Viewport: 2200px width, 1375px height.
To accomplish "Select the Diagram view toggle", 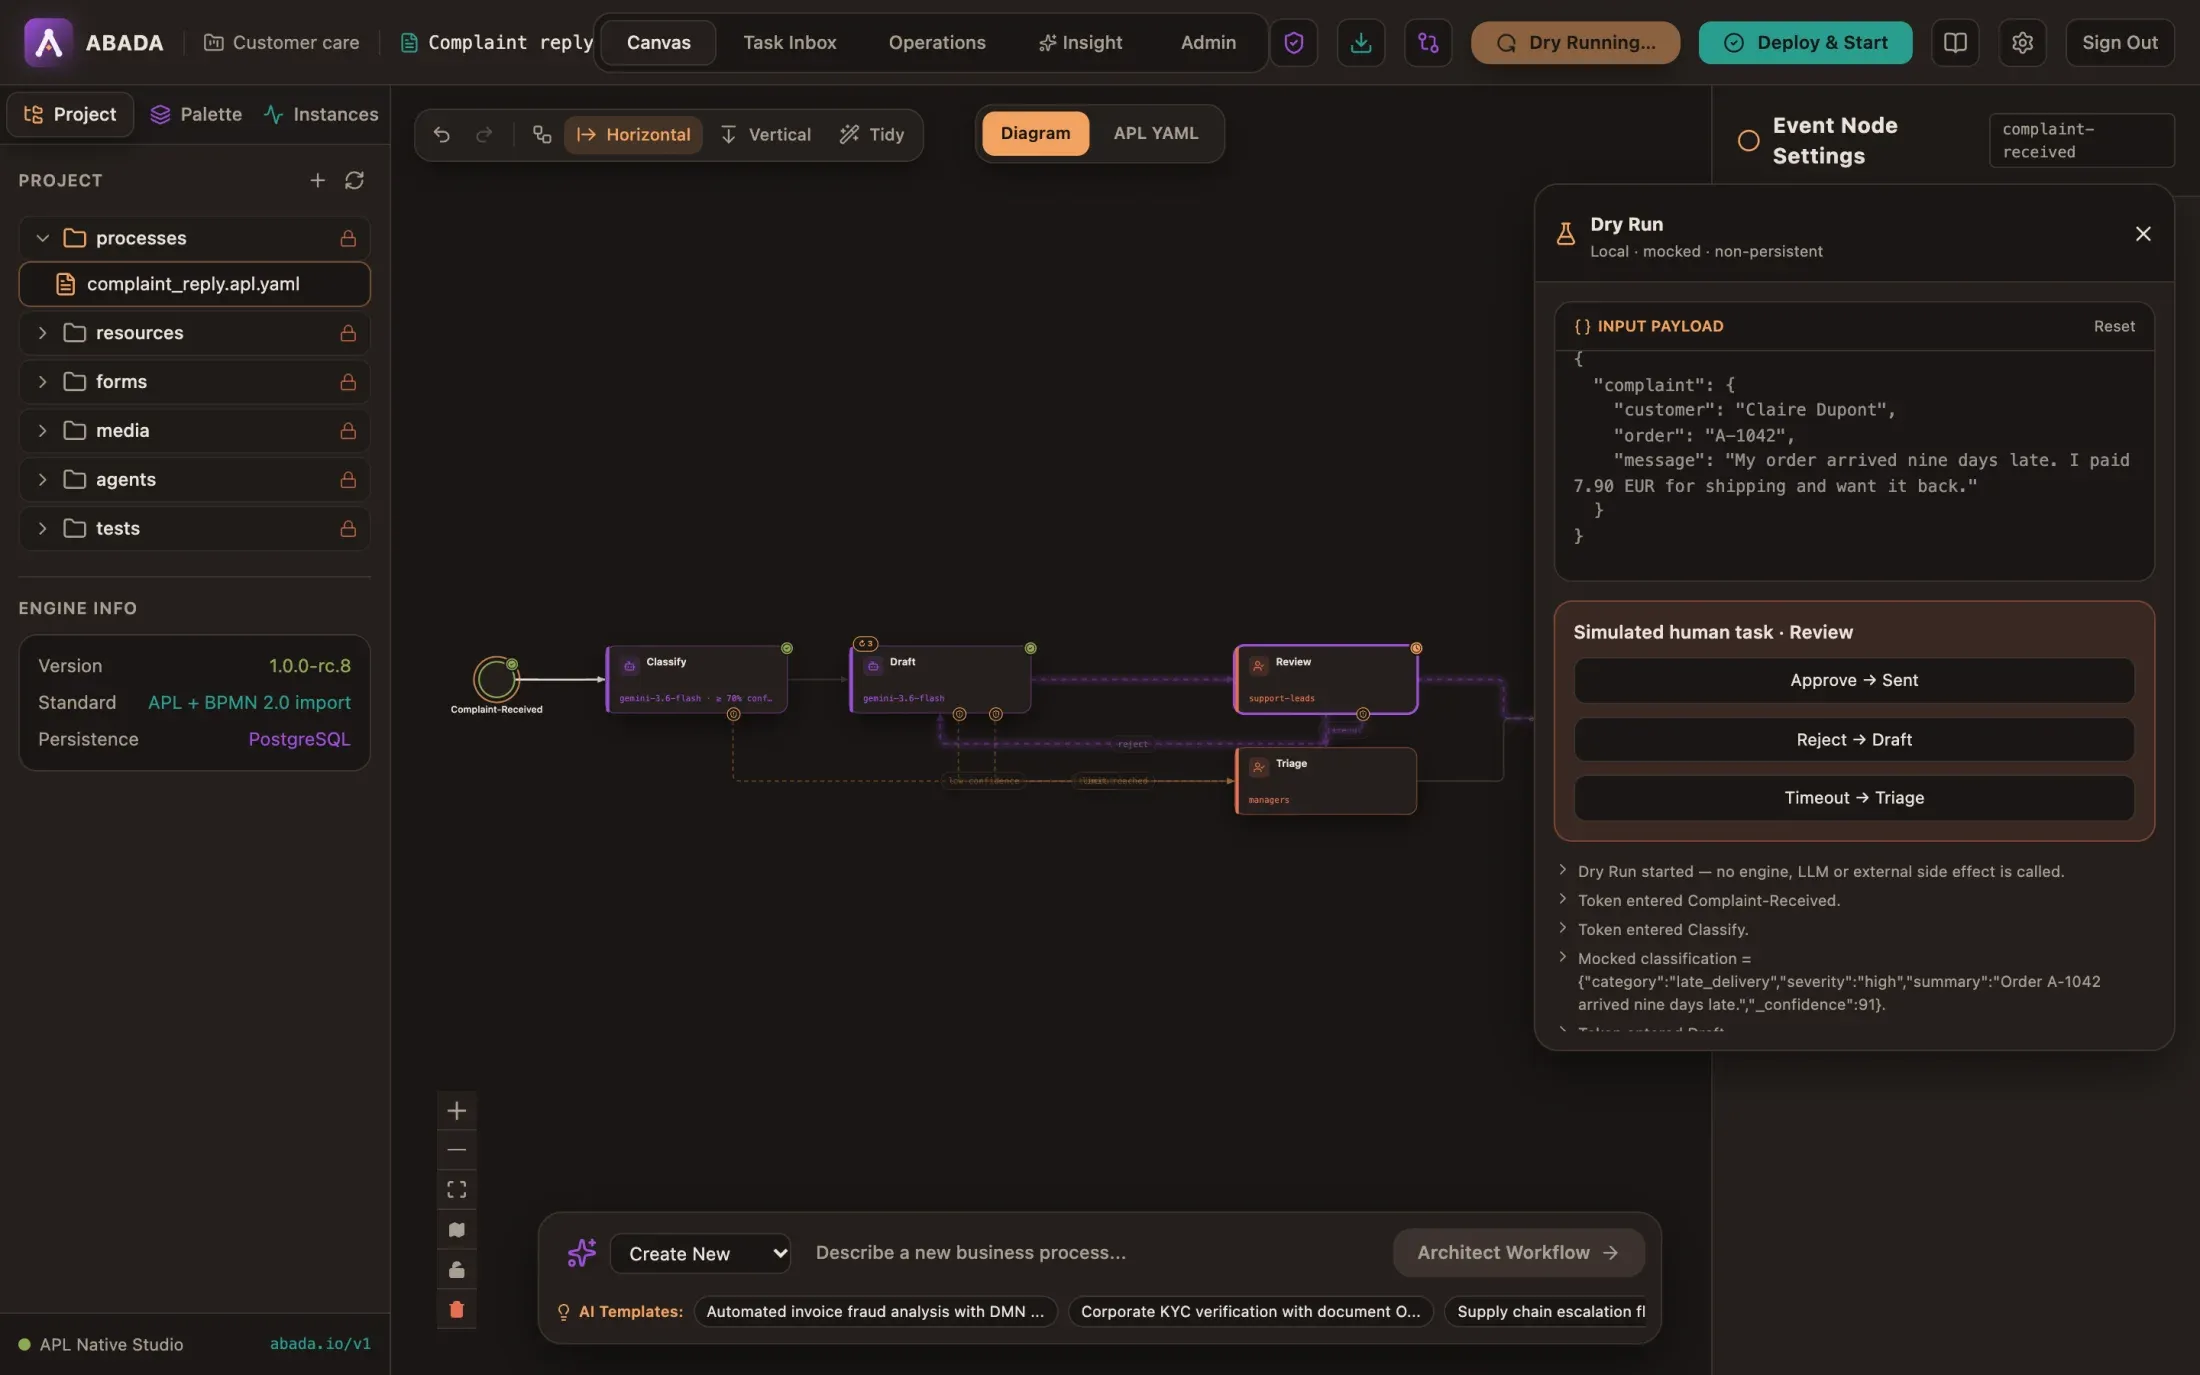I will point(1035,133).
